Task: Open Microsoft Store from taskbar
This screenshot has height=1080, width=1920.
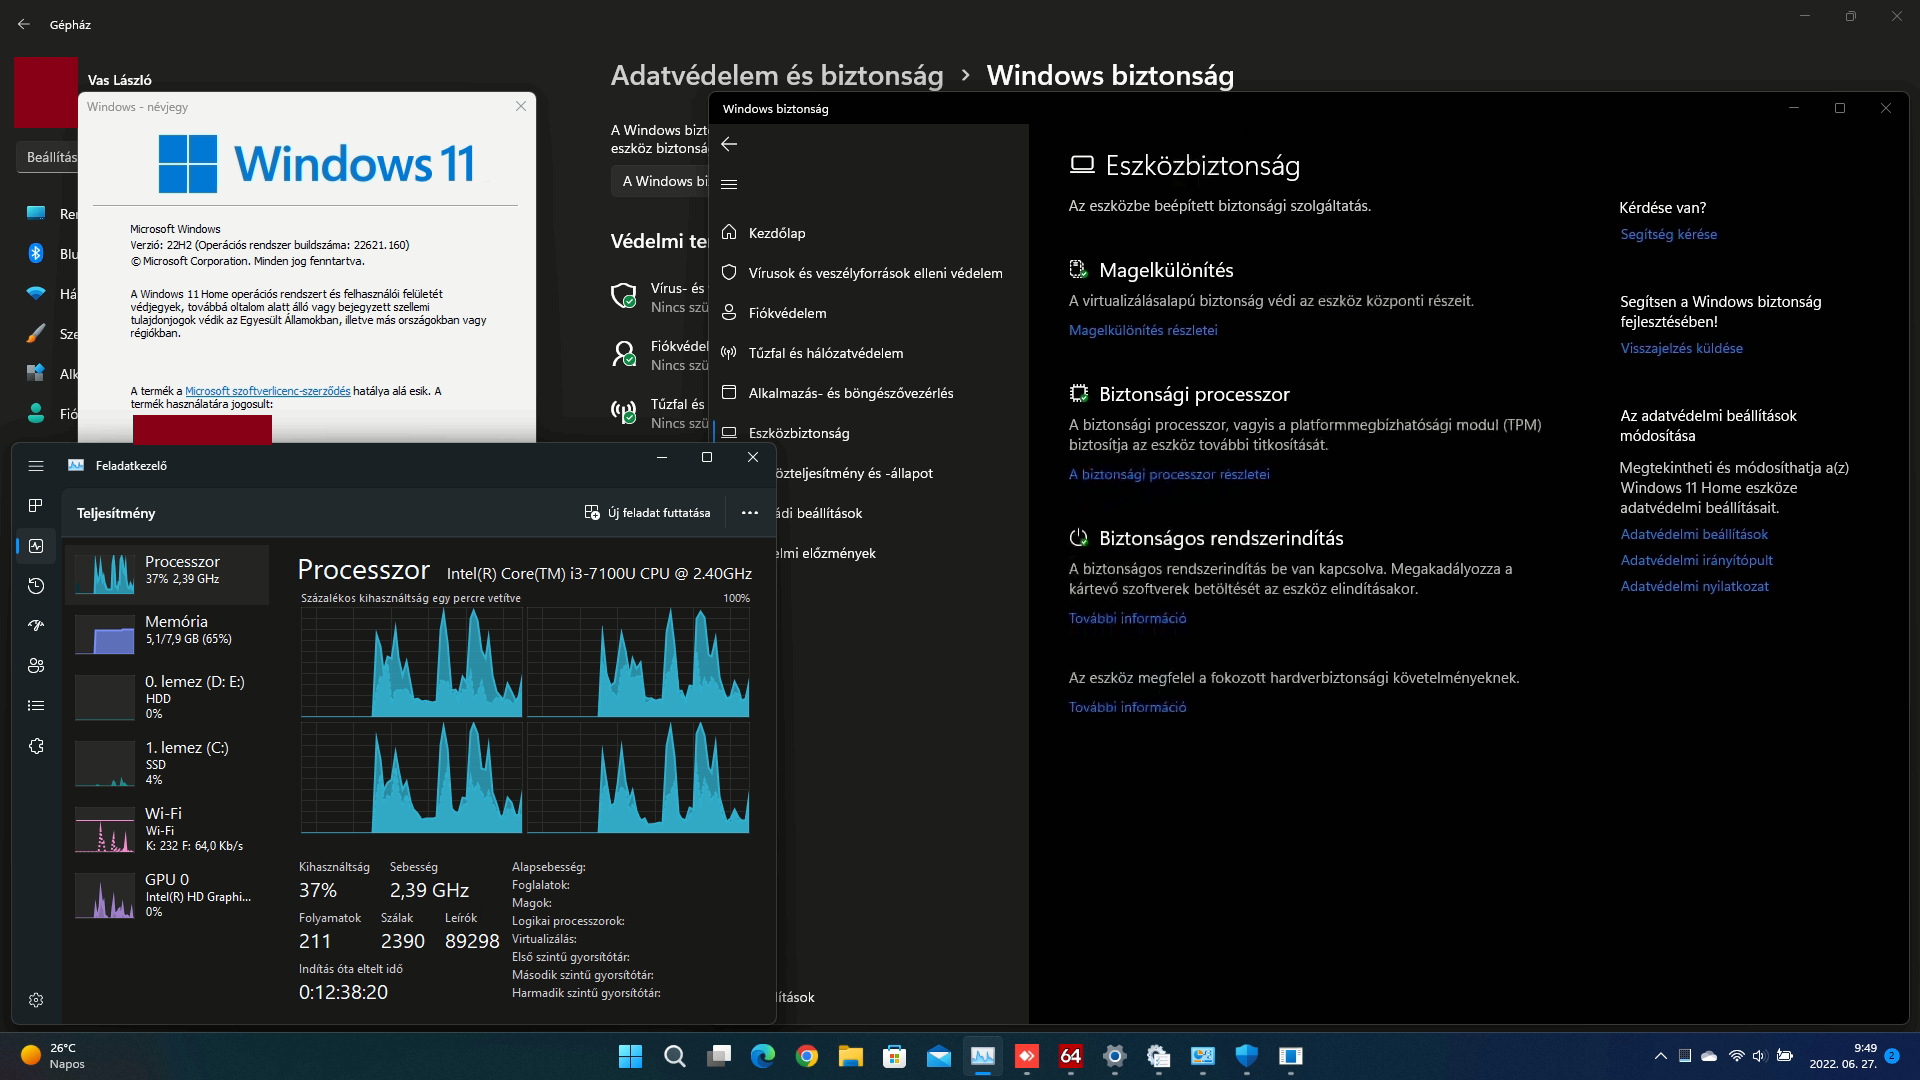Action: [895, 1056]
